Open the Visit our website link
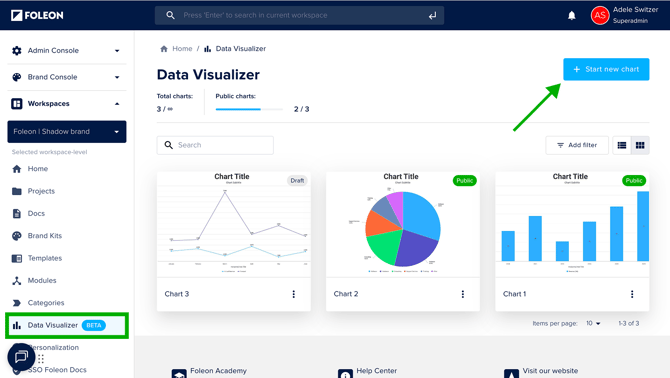 [x=550, y=371]
